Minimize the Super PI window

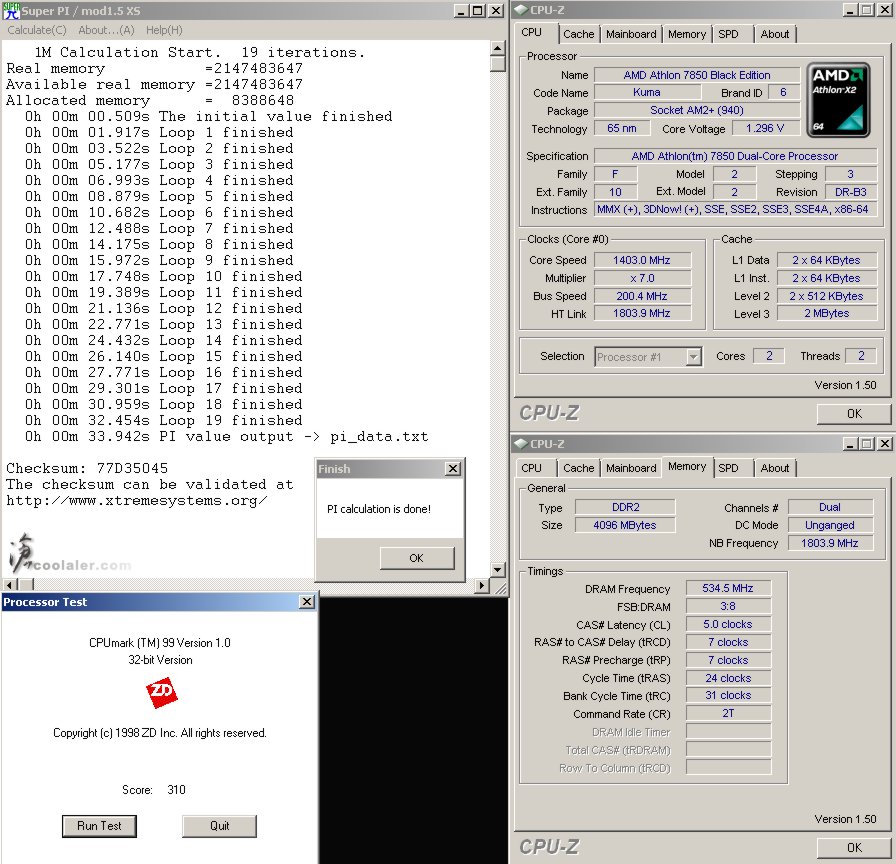pyautogui.click(x=462, y=10)
